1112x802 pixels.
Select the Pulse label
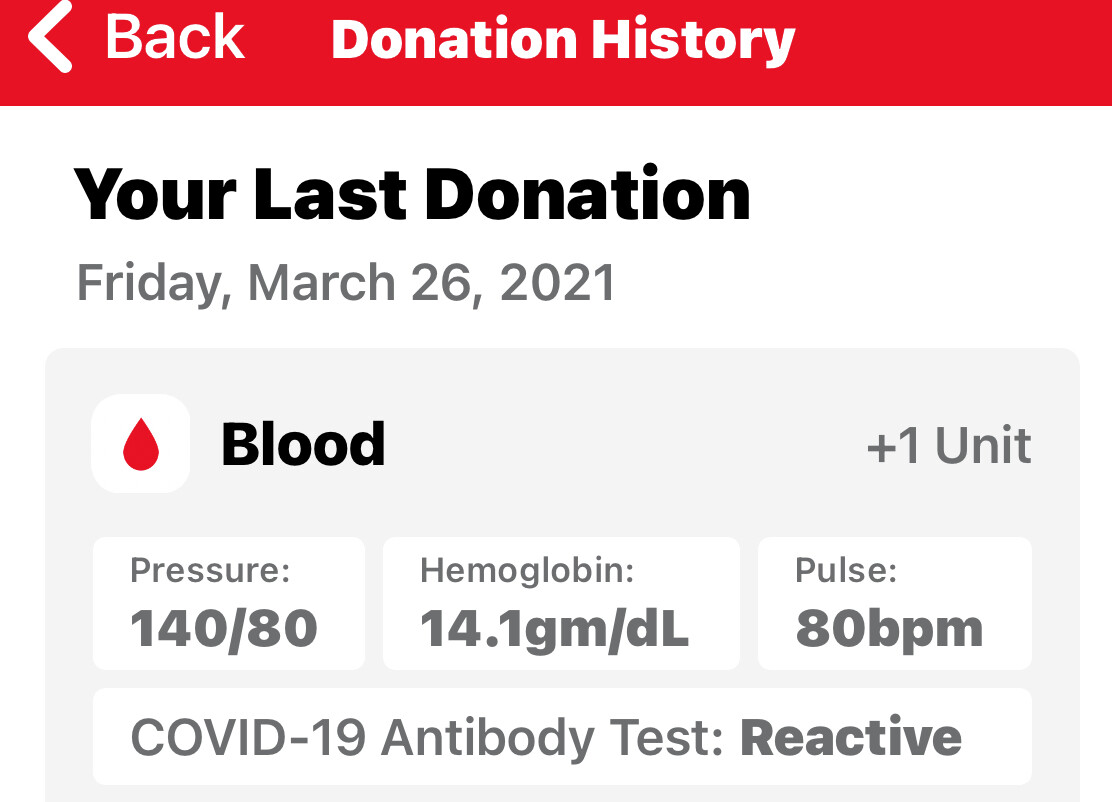click(x=846, y=571)
